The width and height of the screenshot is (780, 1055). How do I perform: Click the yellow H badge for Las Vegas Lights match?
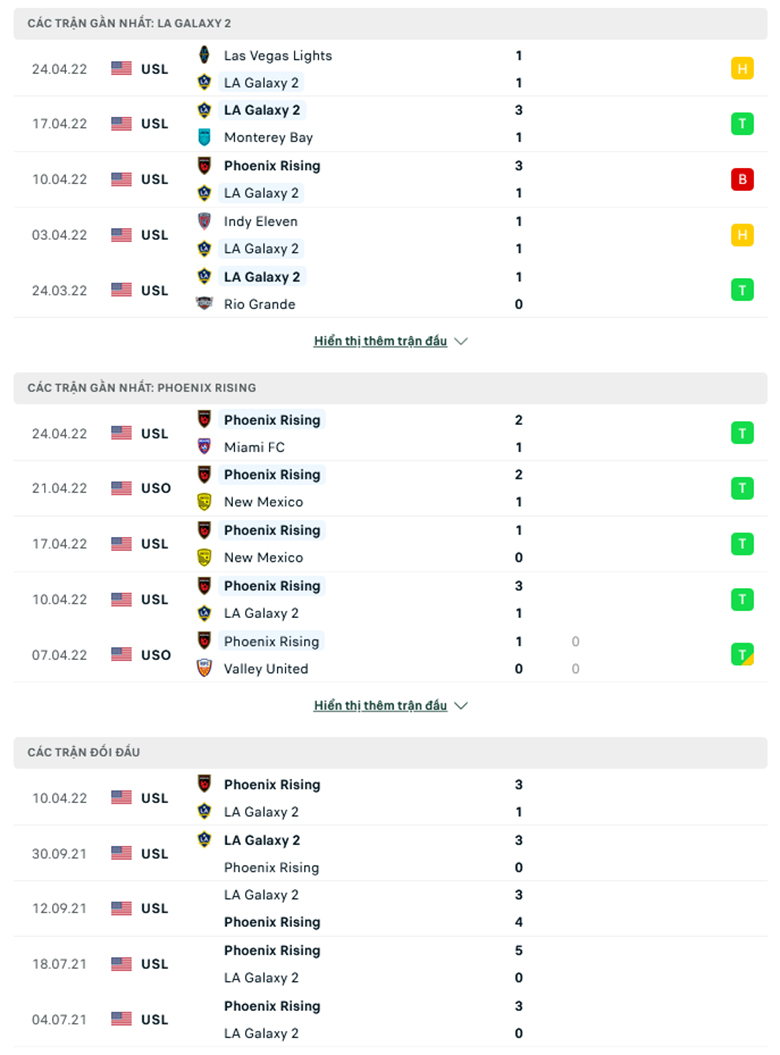point(742,69)
